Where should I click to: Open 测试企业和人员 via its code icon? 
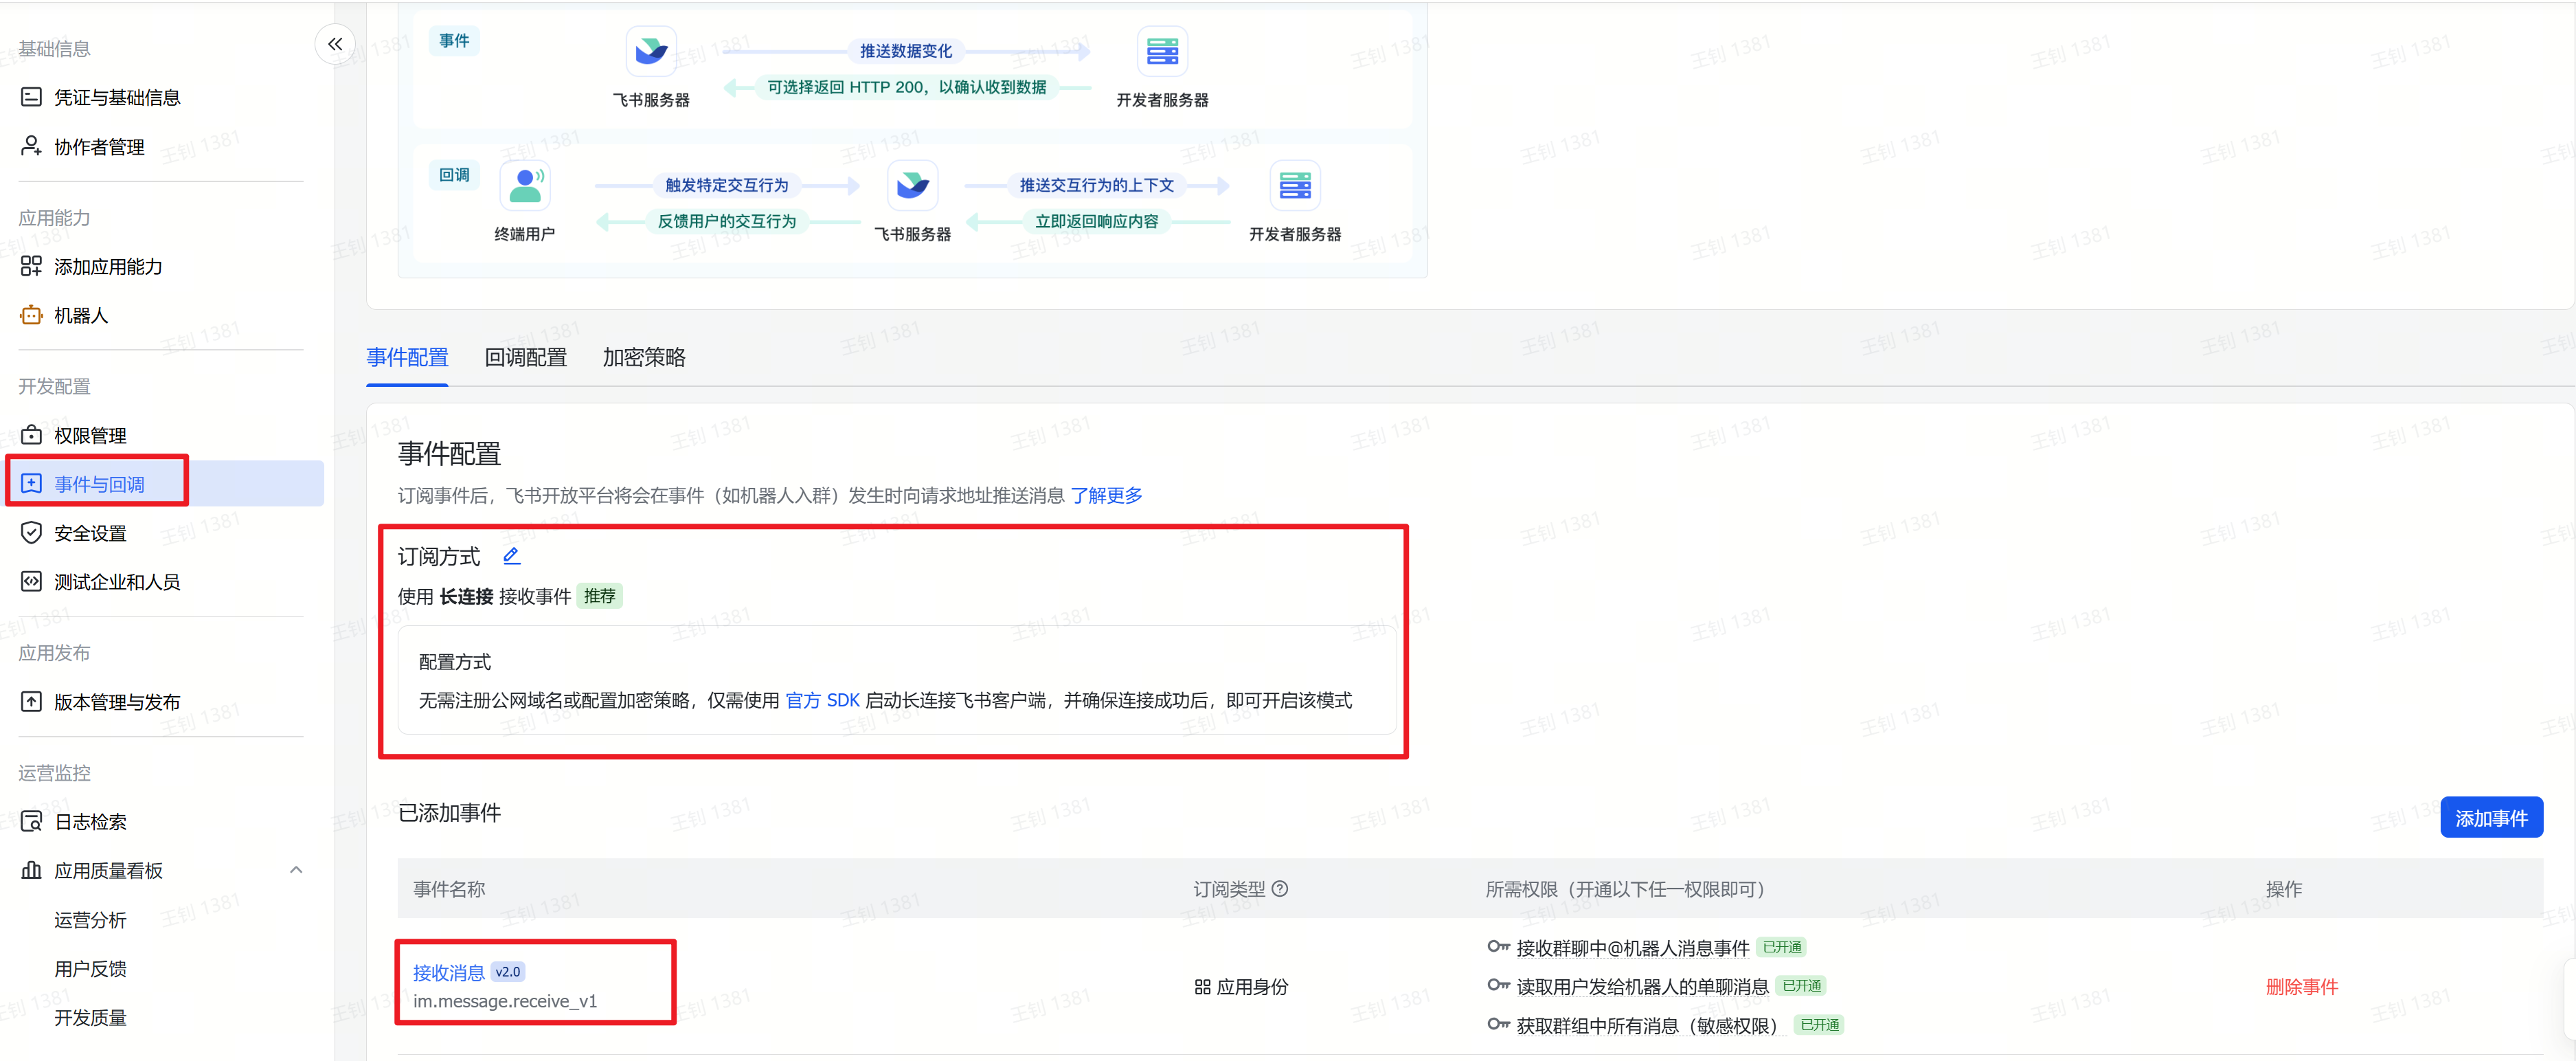(31, 581)
